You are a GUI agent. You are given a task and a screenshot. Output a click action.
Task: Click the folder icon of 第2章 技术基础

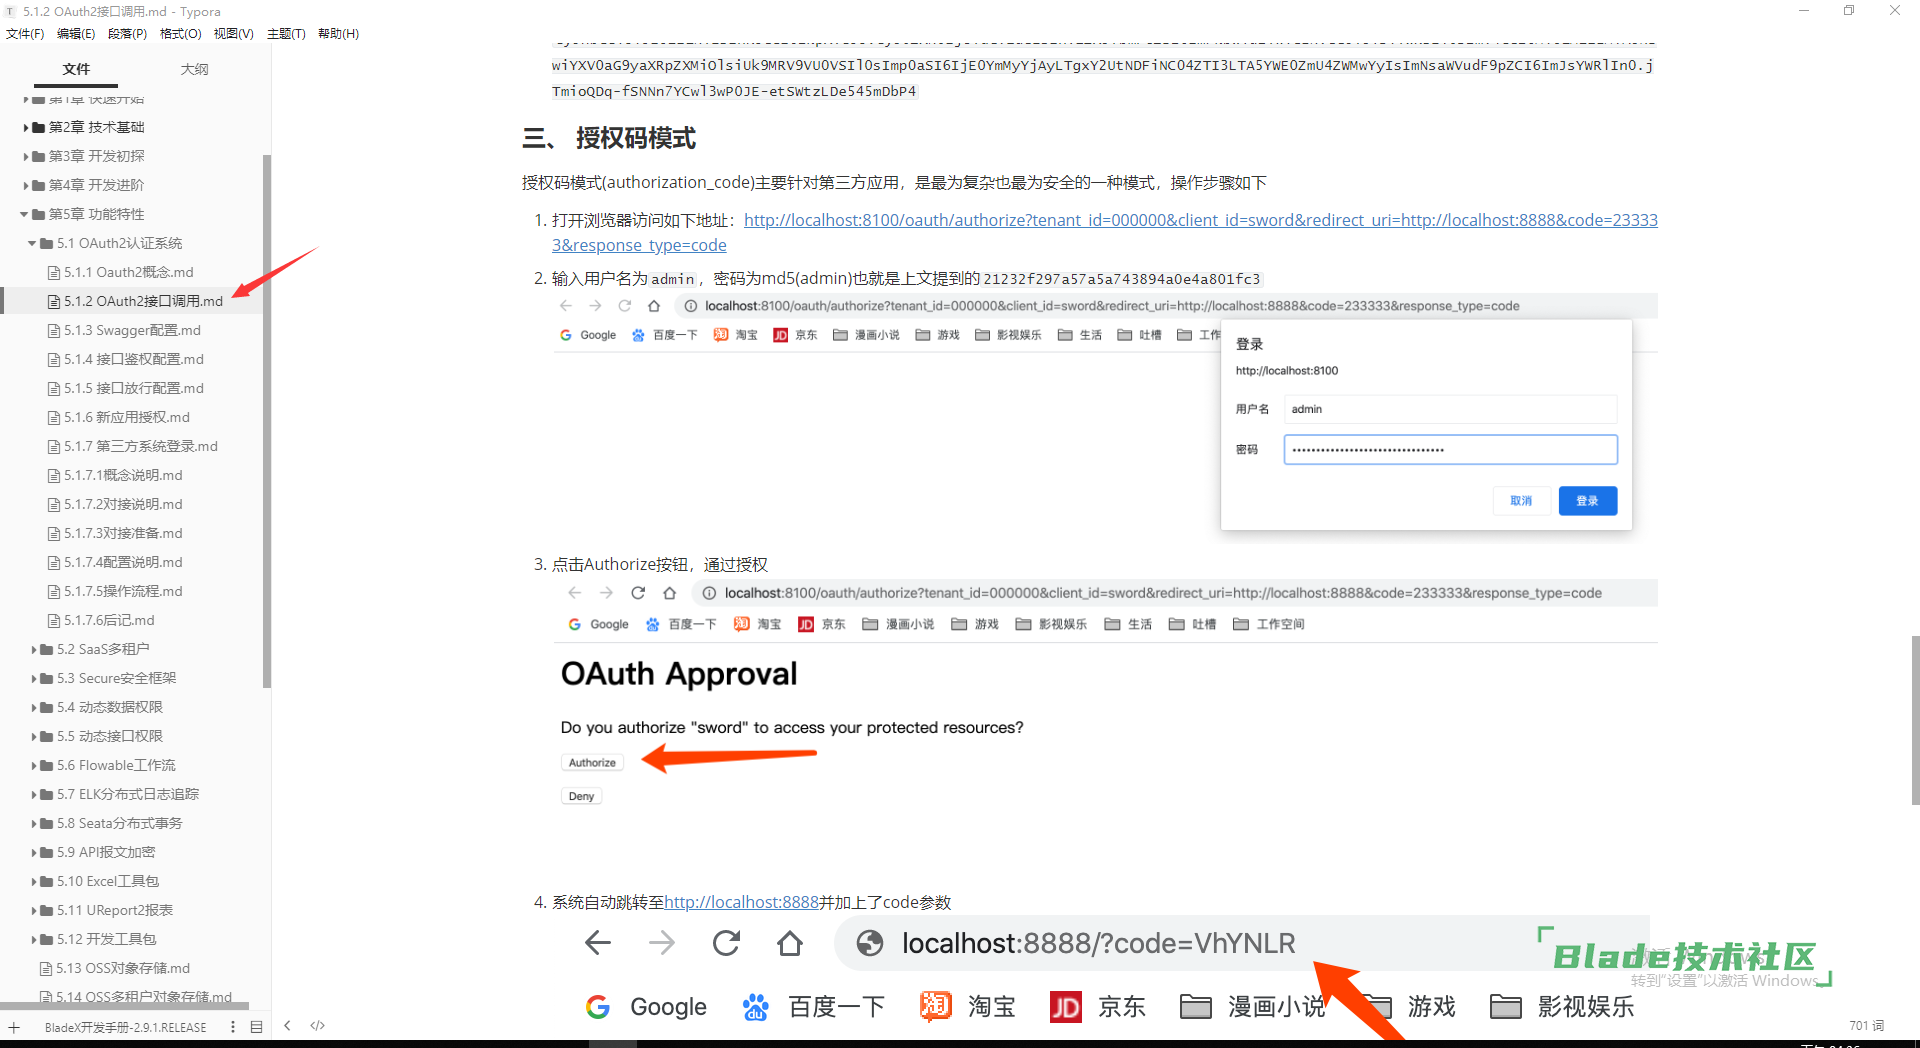(39, 127)
